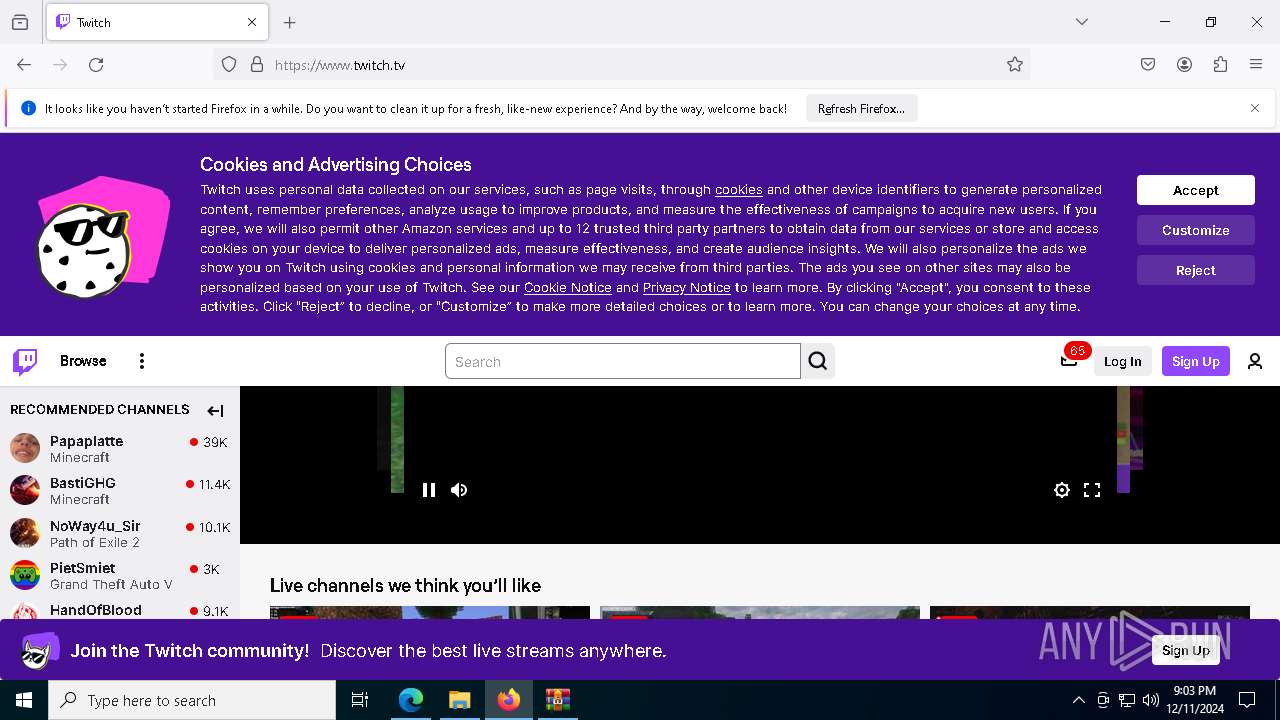Open the three-dot more options menu
Screen dimensions: 1280x720
(142, 361)
